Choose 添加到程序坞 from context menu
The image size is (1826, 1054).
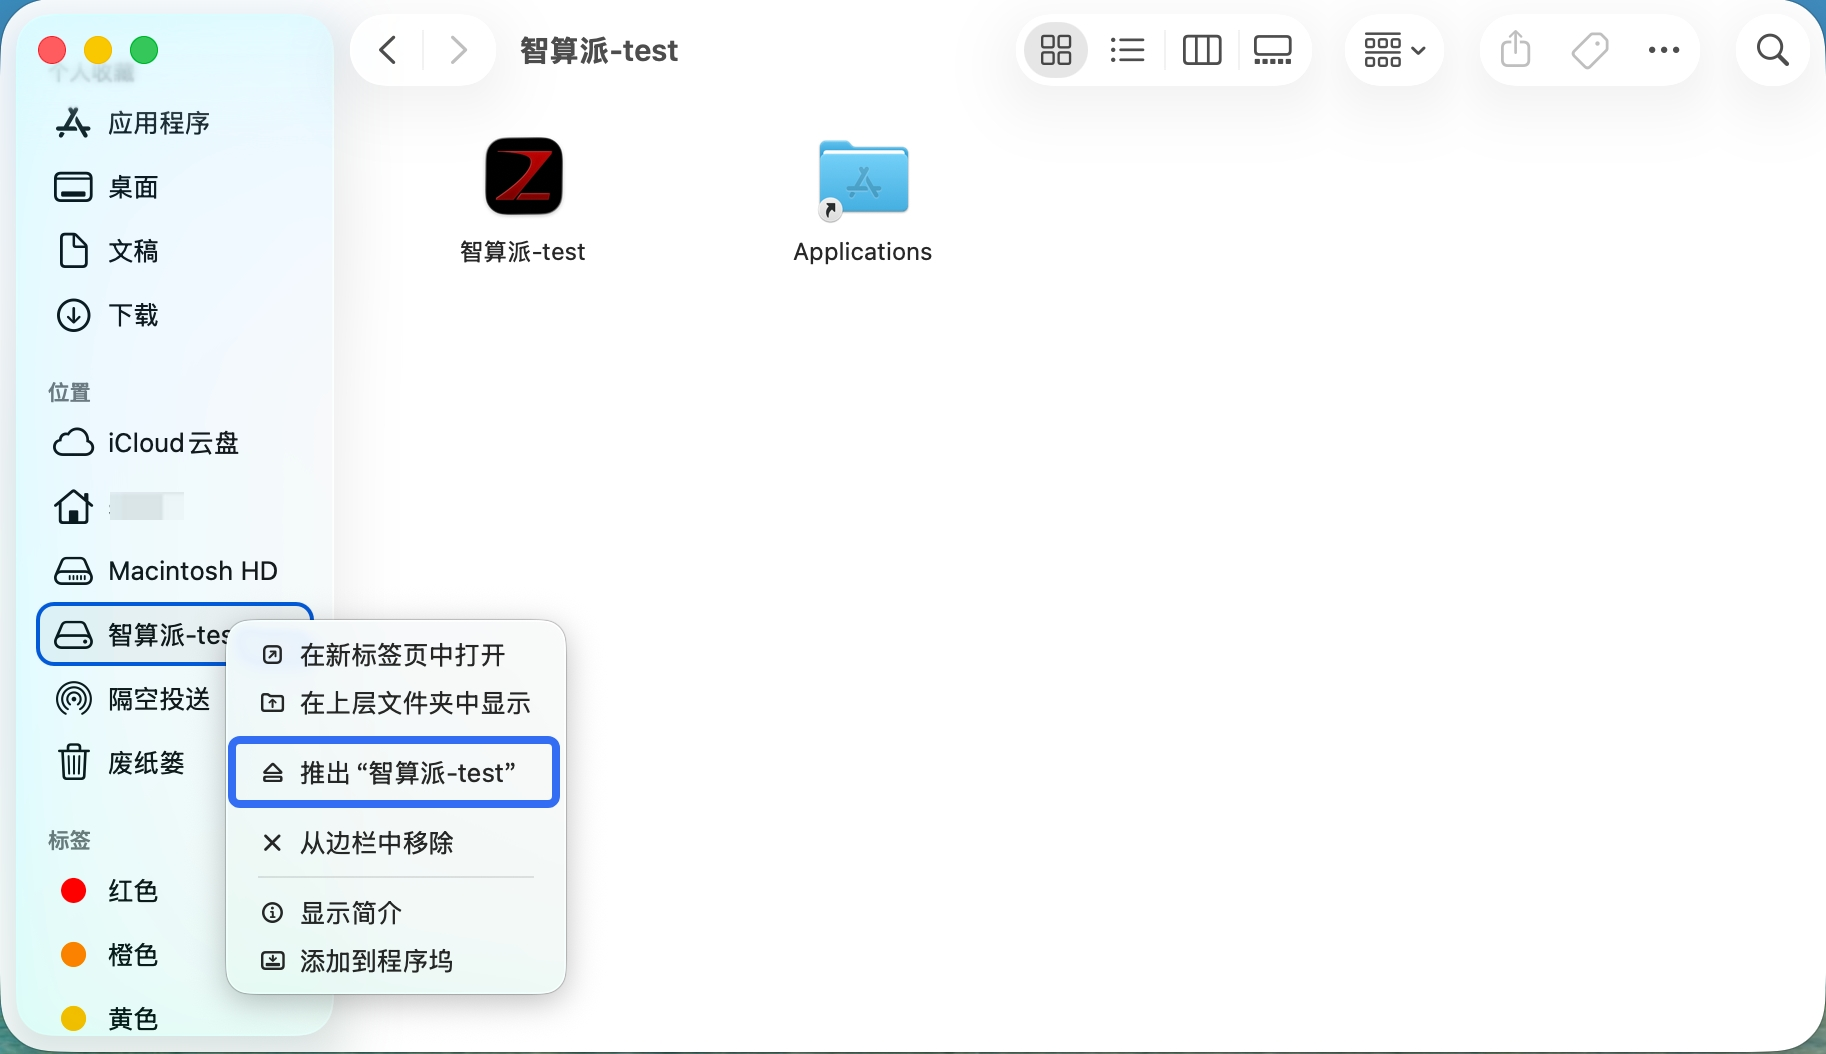396,961
